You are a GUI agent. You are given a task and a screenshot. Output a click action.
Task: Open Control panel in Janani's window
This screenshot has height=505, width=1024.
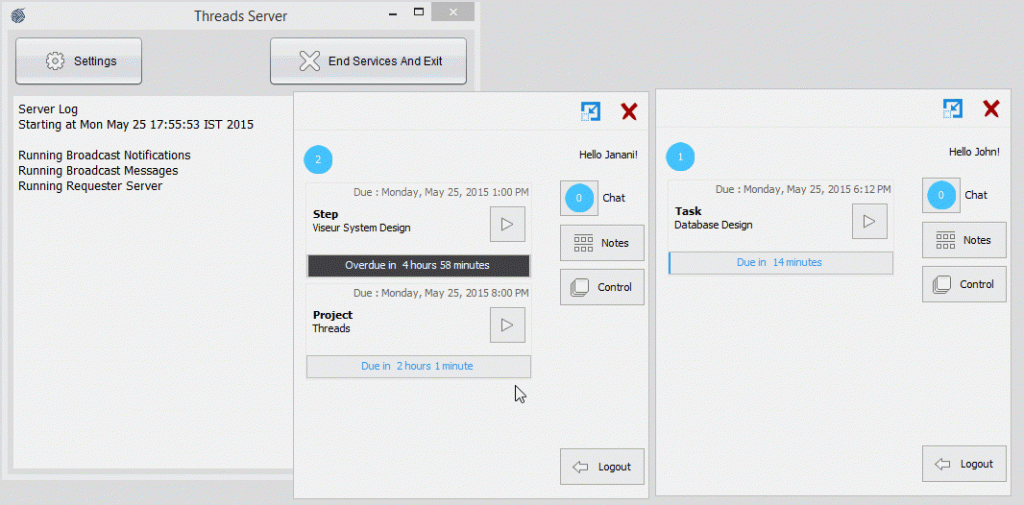602,287
